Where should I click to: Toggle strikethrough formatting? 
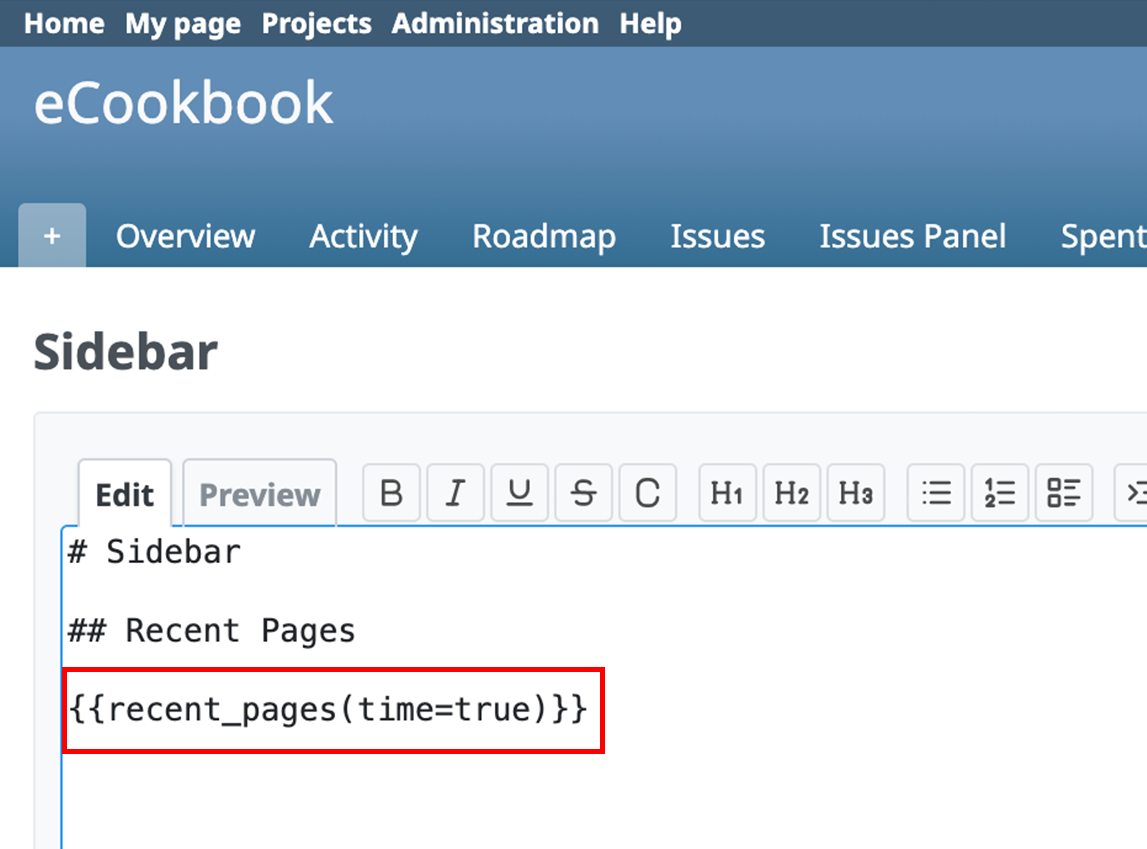tap(584, 493)
